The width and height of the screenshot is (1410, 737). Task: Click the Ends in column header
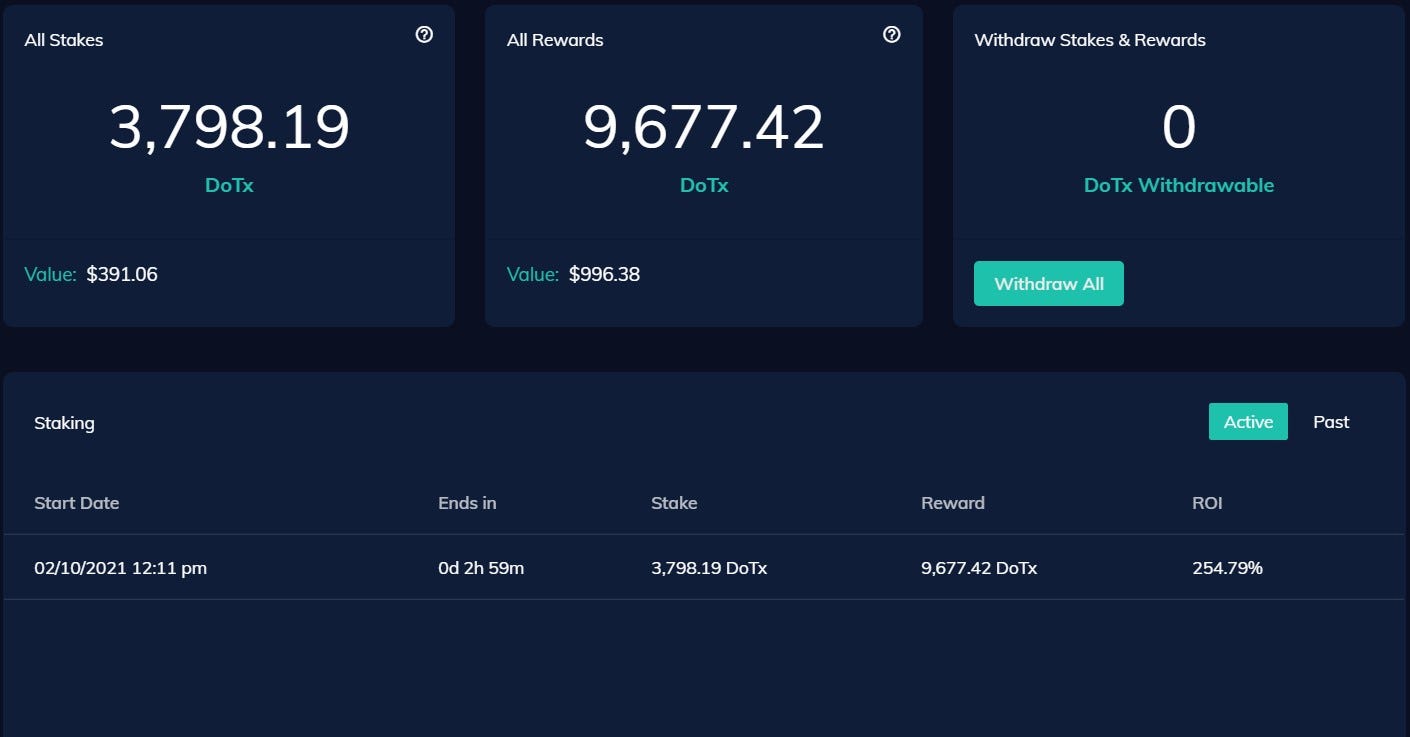[x=467, y=503]
